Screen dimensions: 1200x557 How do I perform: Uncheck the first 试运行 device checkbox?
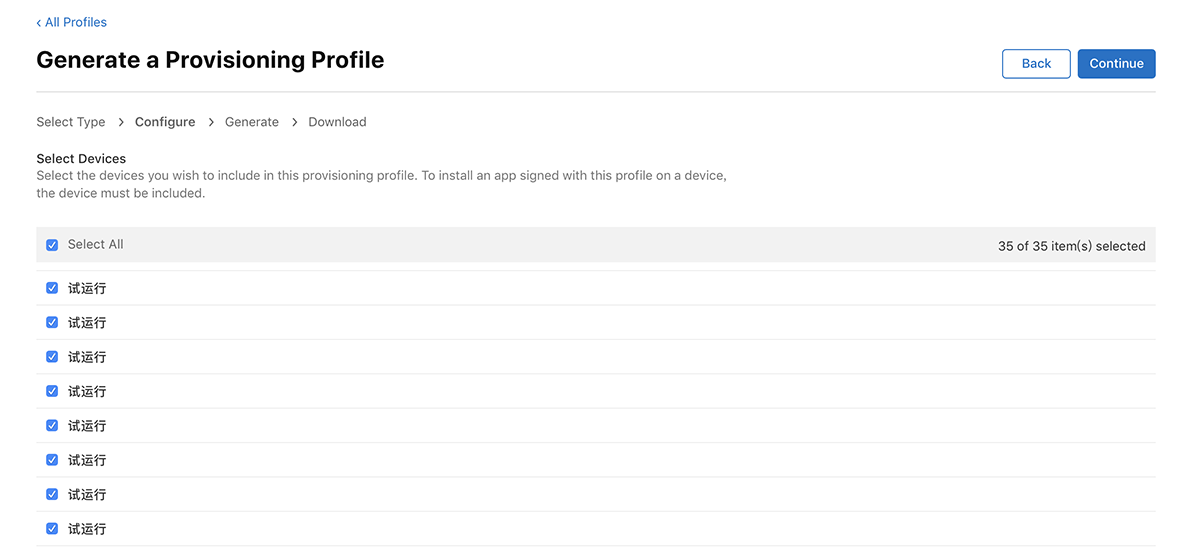[52, 288]
